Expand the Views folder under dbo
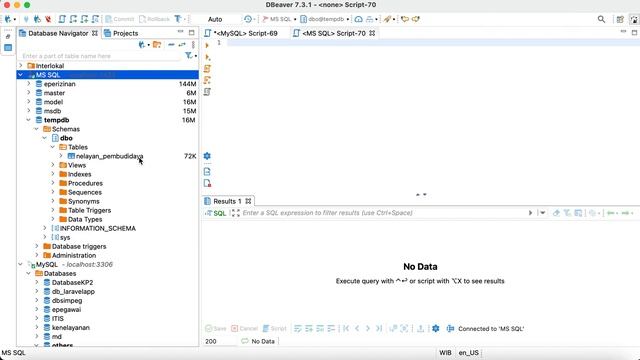Screen dimensions: 640x360 [x=53, y=165]
